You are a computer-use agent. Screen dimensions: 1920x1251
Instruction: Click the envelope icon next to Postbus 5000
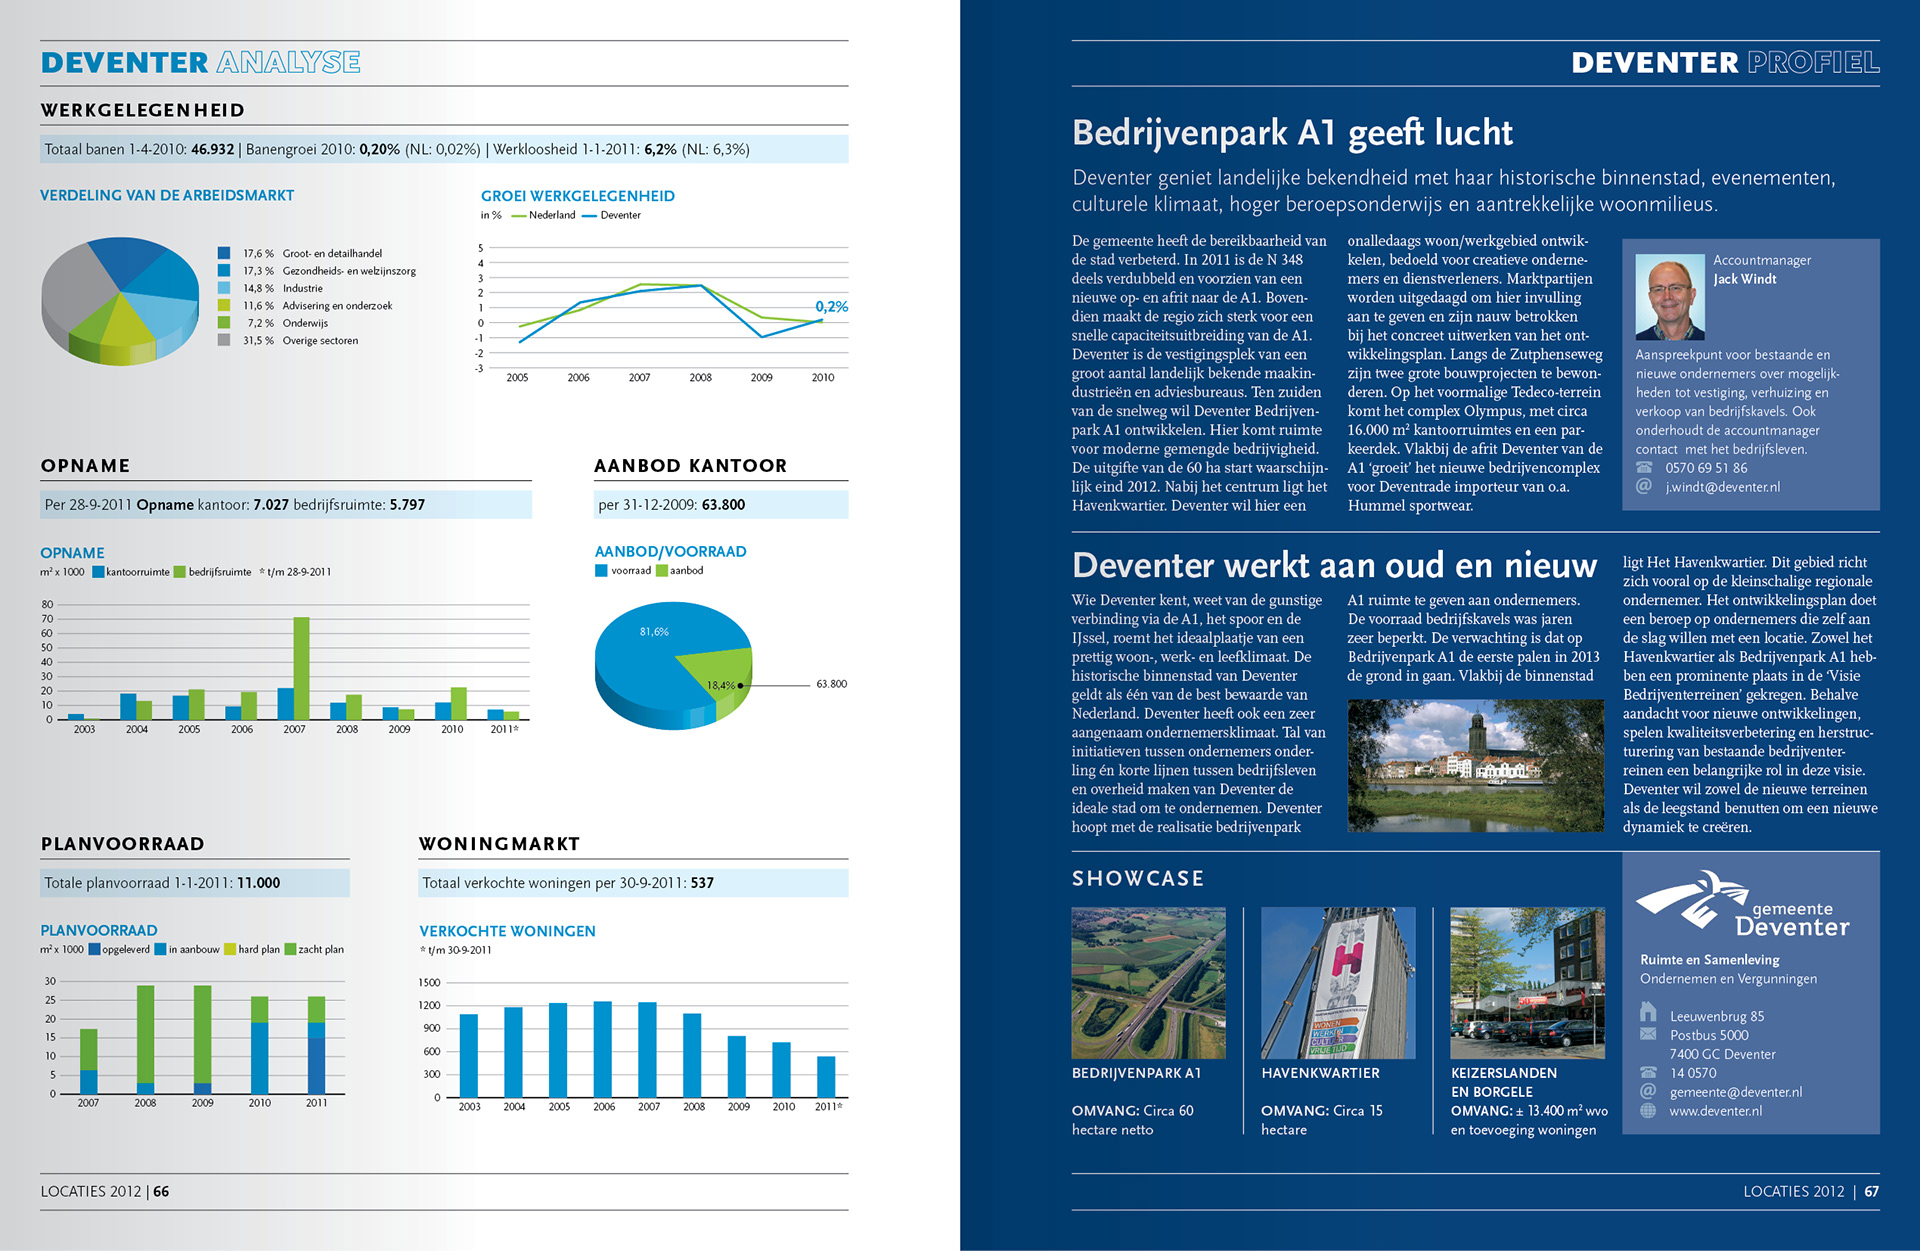(1647, 1034)
